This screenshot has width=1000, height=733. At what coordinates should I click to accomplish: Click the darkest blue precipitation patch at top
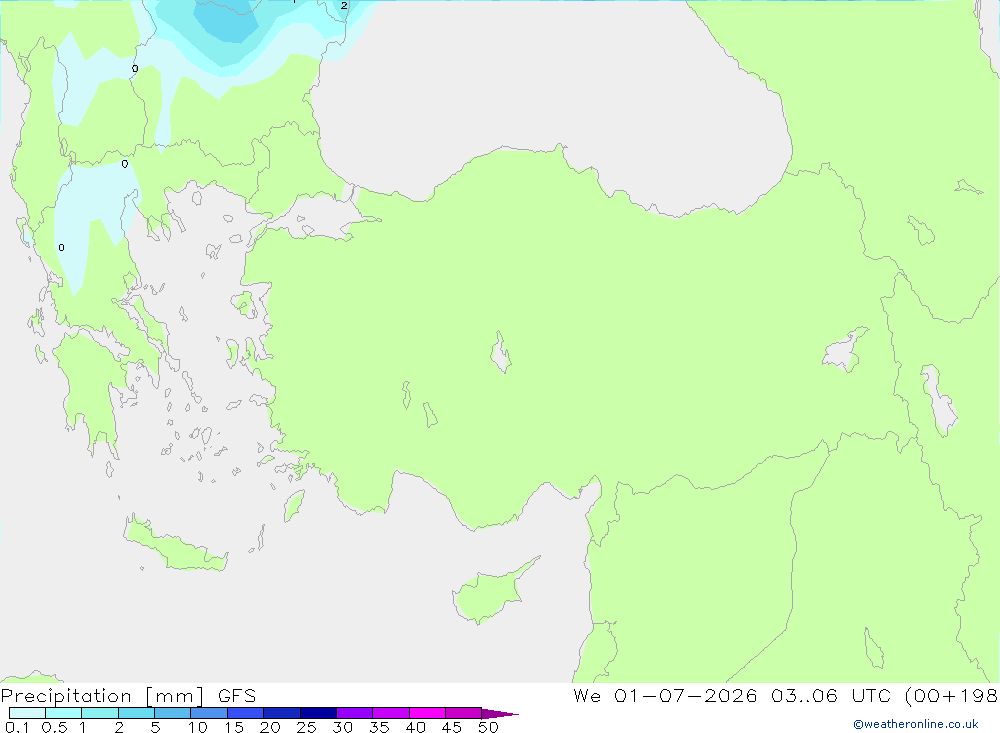[x=226, y=21]
